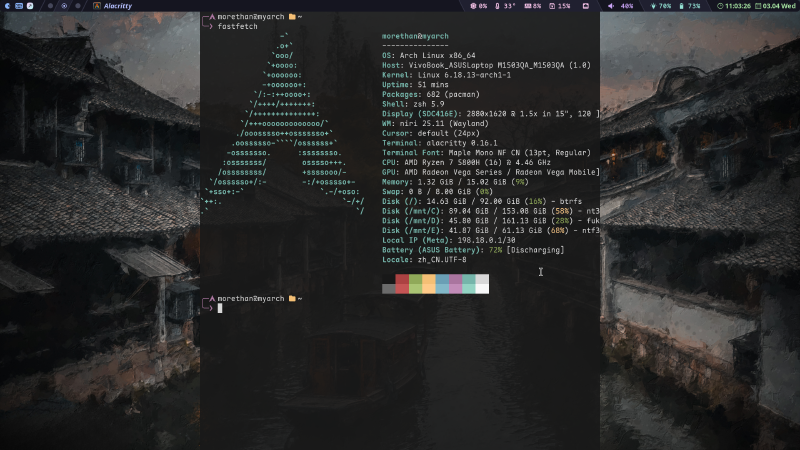Click the Alacritty app icon in top bar
This screenshot has width=800, height=450.
coord(96,6)
